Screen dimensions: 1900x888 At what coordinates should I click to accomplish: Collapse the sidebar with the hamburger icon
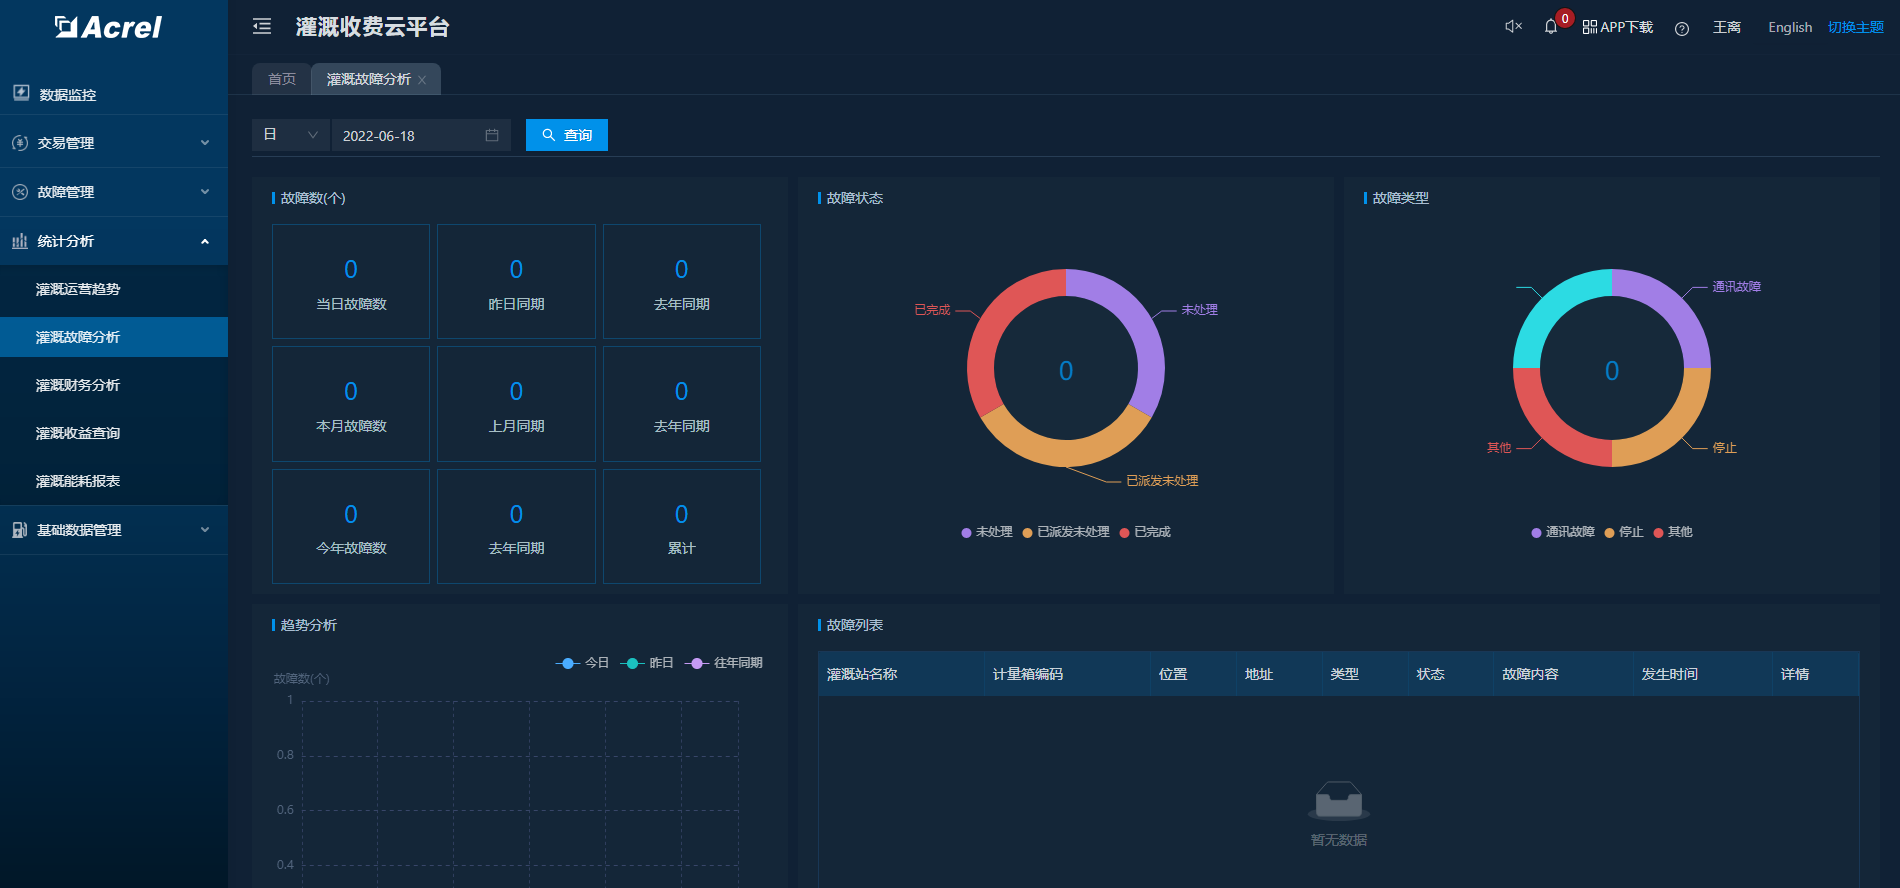click(262, 27)
